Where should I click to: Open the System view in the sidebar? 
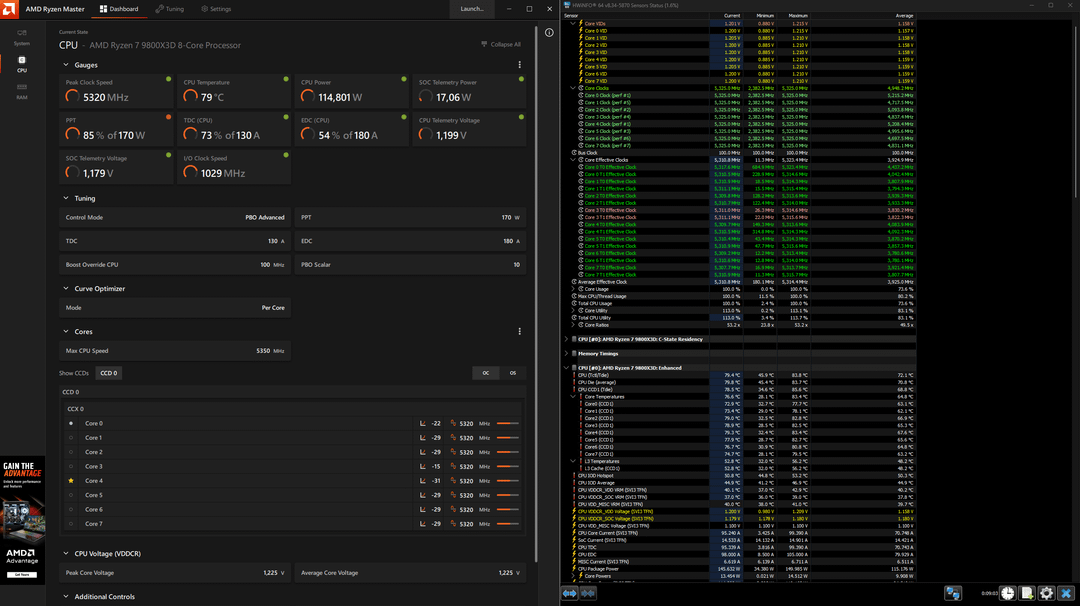point(22,36)
